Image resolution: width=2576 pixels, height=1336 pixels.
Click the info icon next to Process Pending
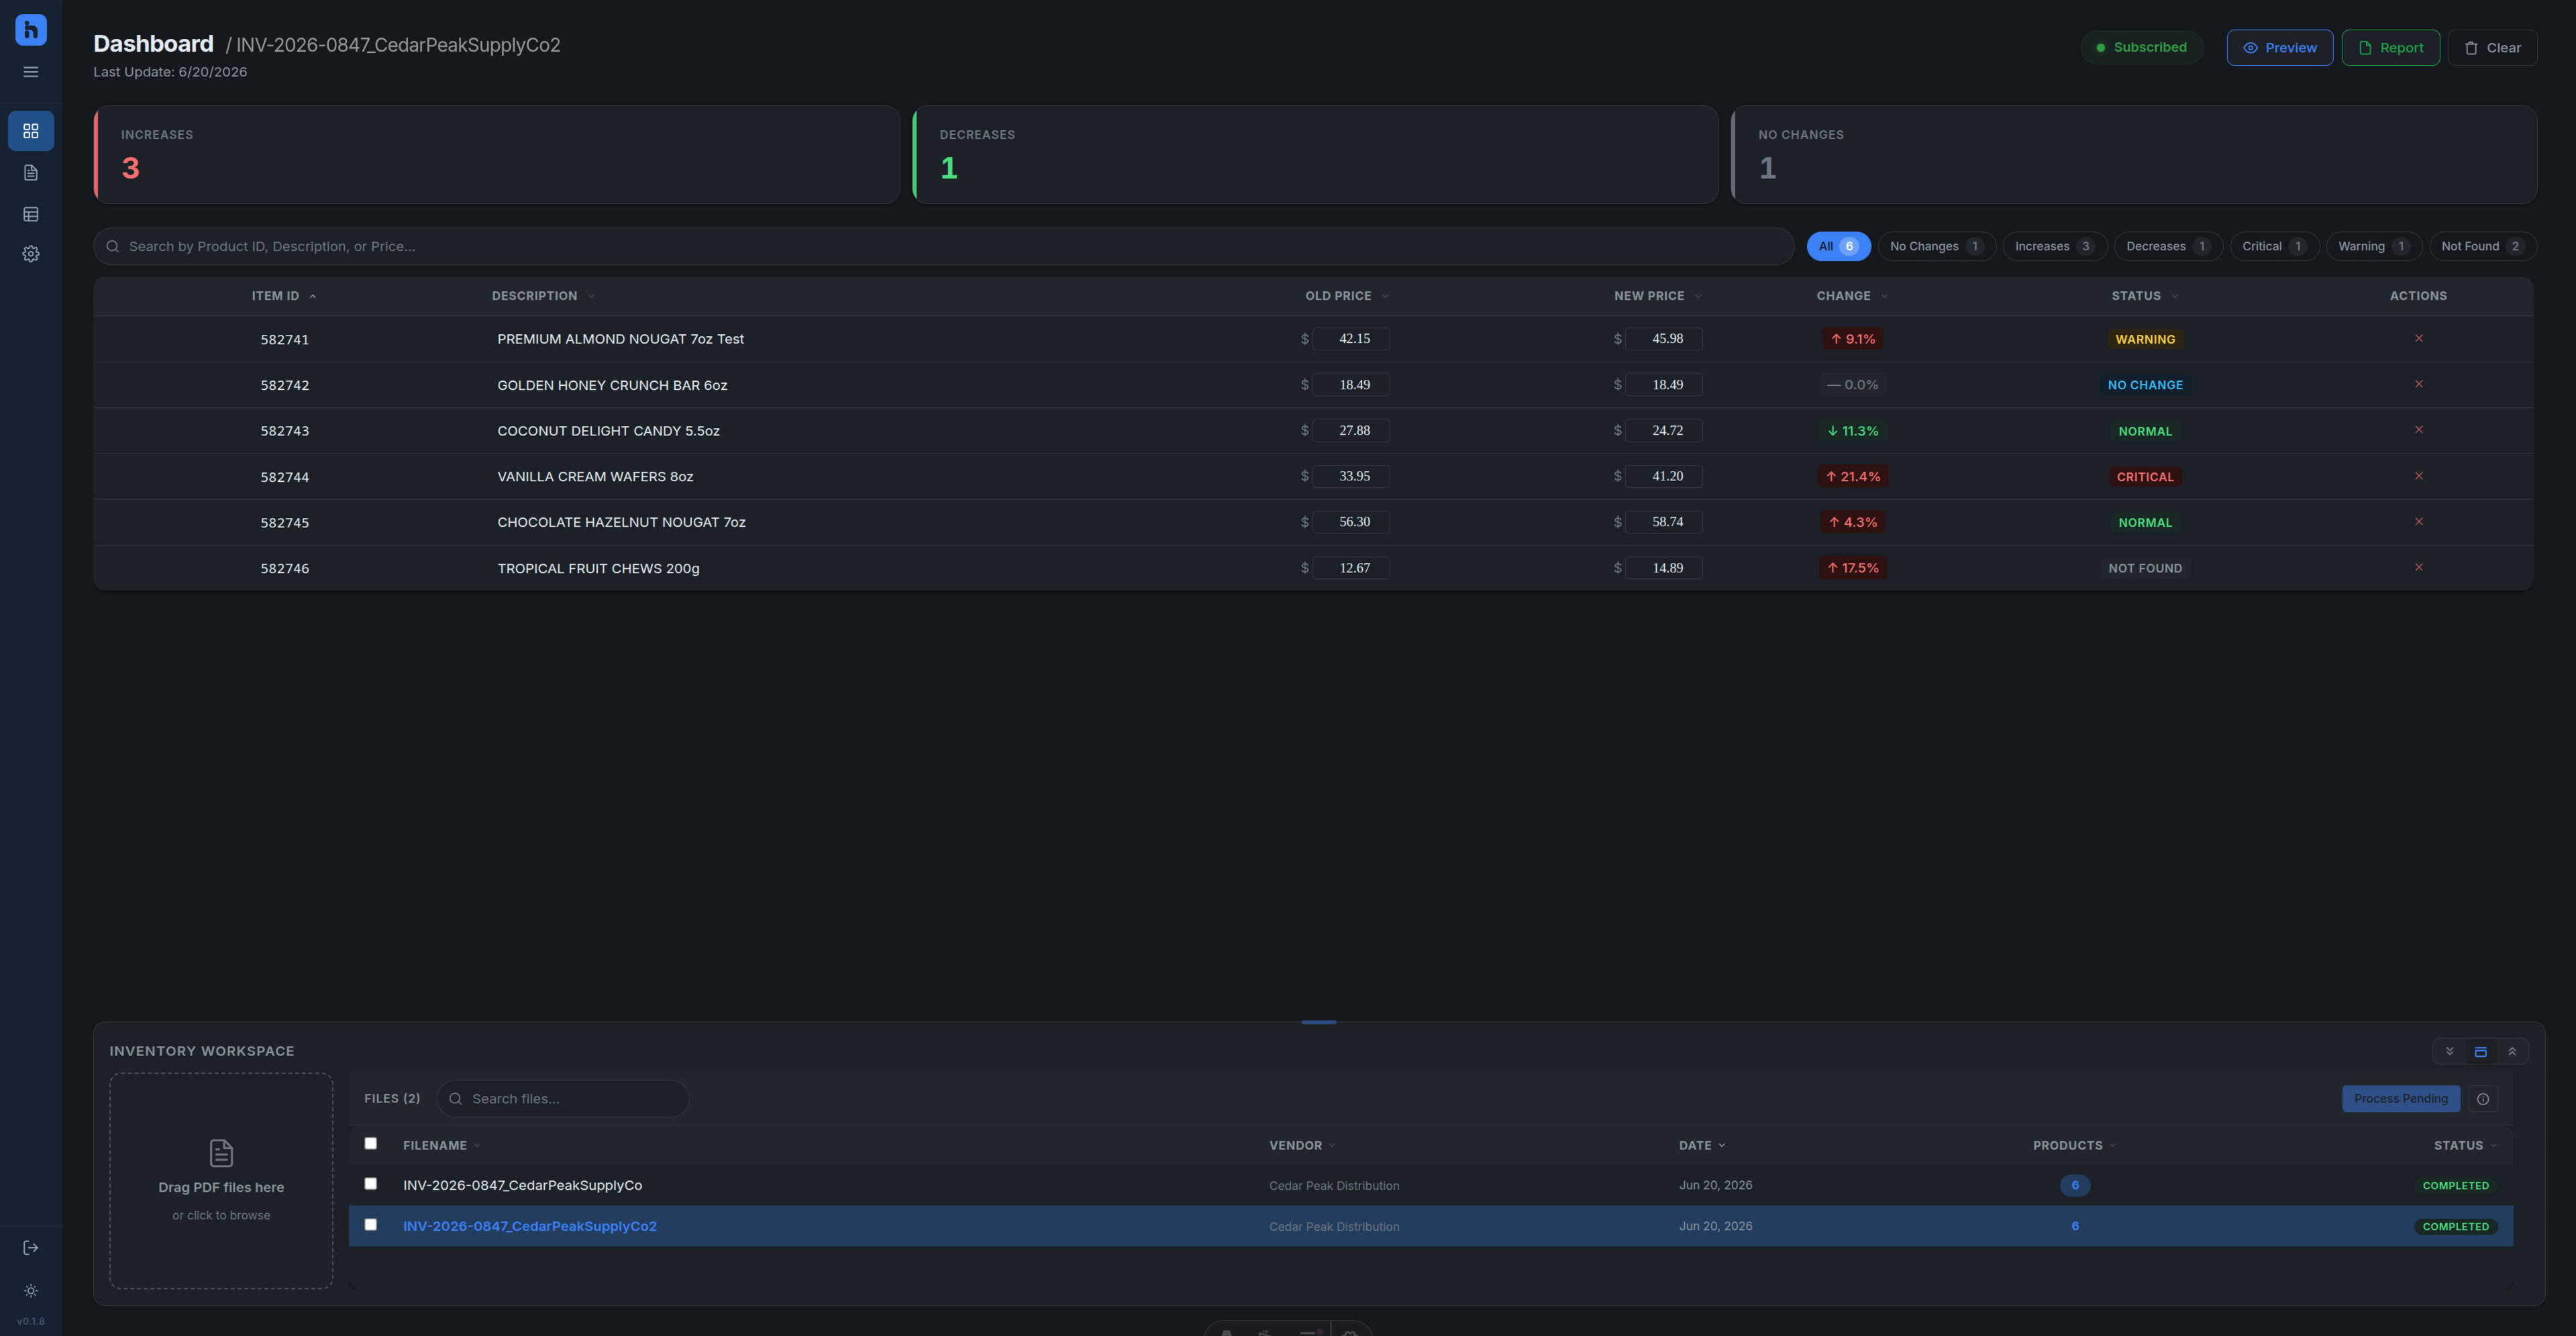tap(2483, 1099)
